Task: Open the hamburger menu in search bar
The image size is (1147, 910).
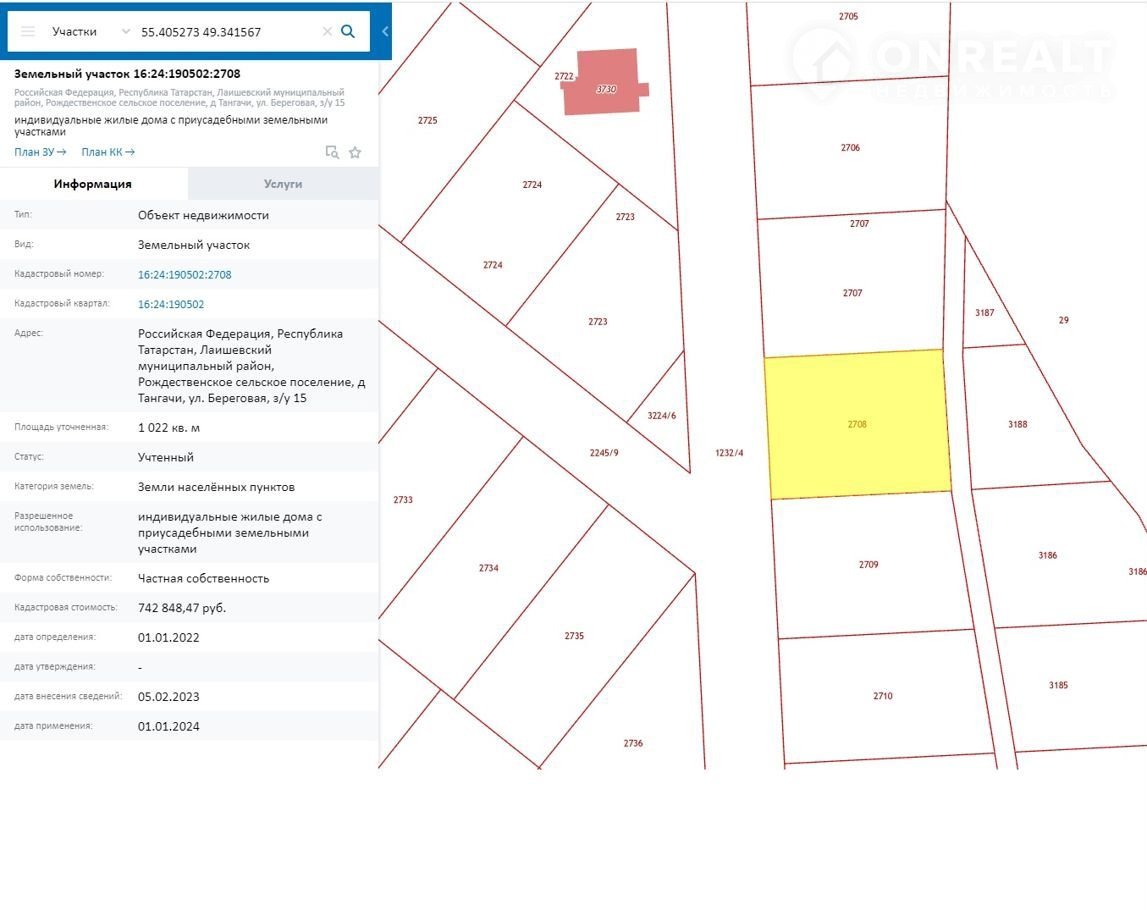Action: tap(28, 32)
